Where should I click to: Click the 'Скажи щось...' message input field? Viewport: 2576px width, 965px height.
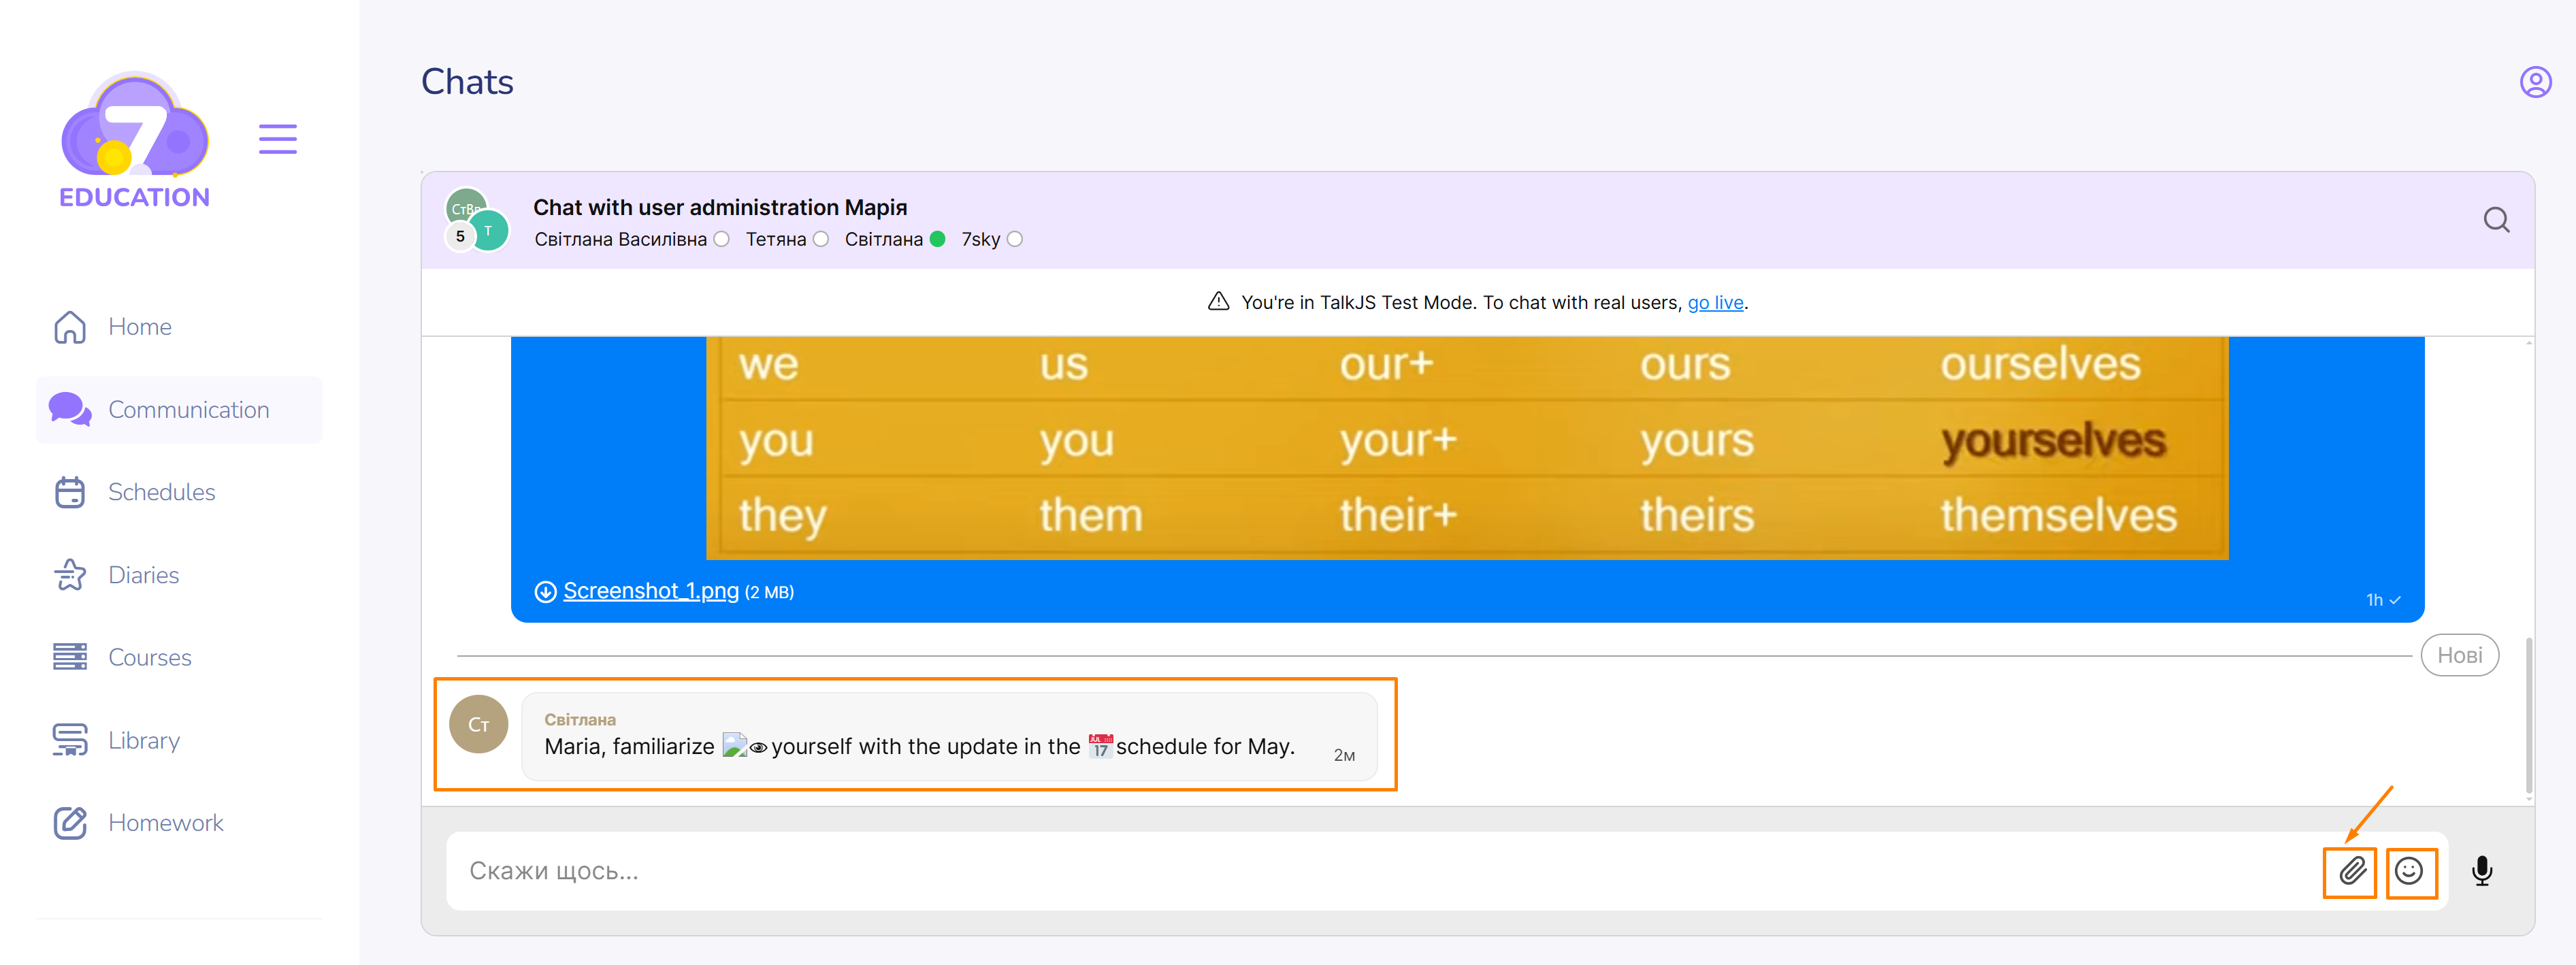click(x=1300, y=871)
